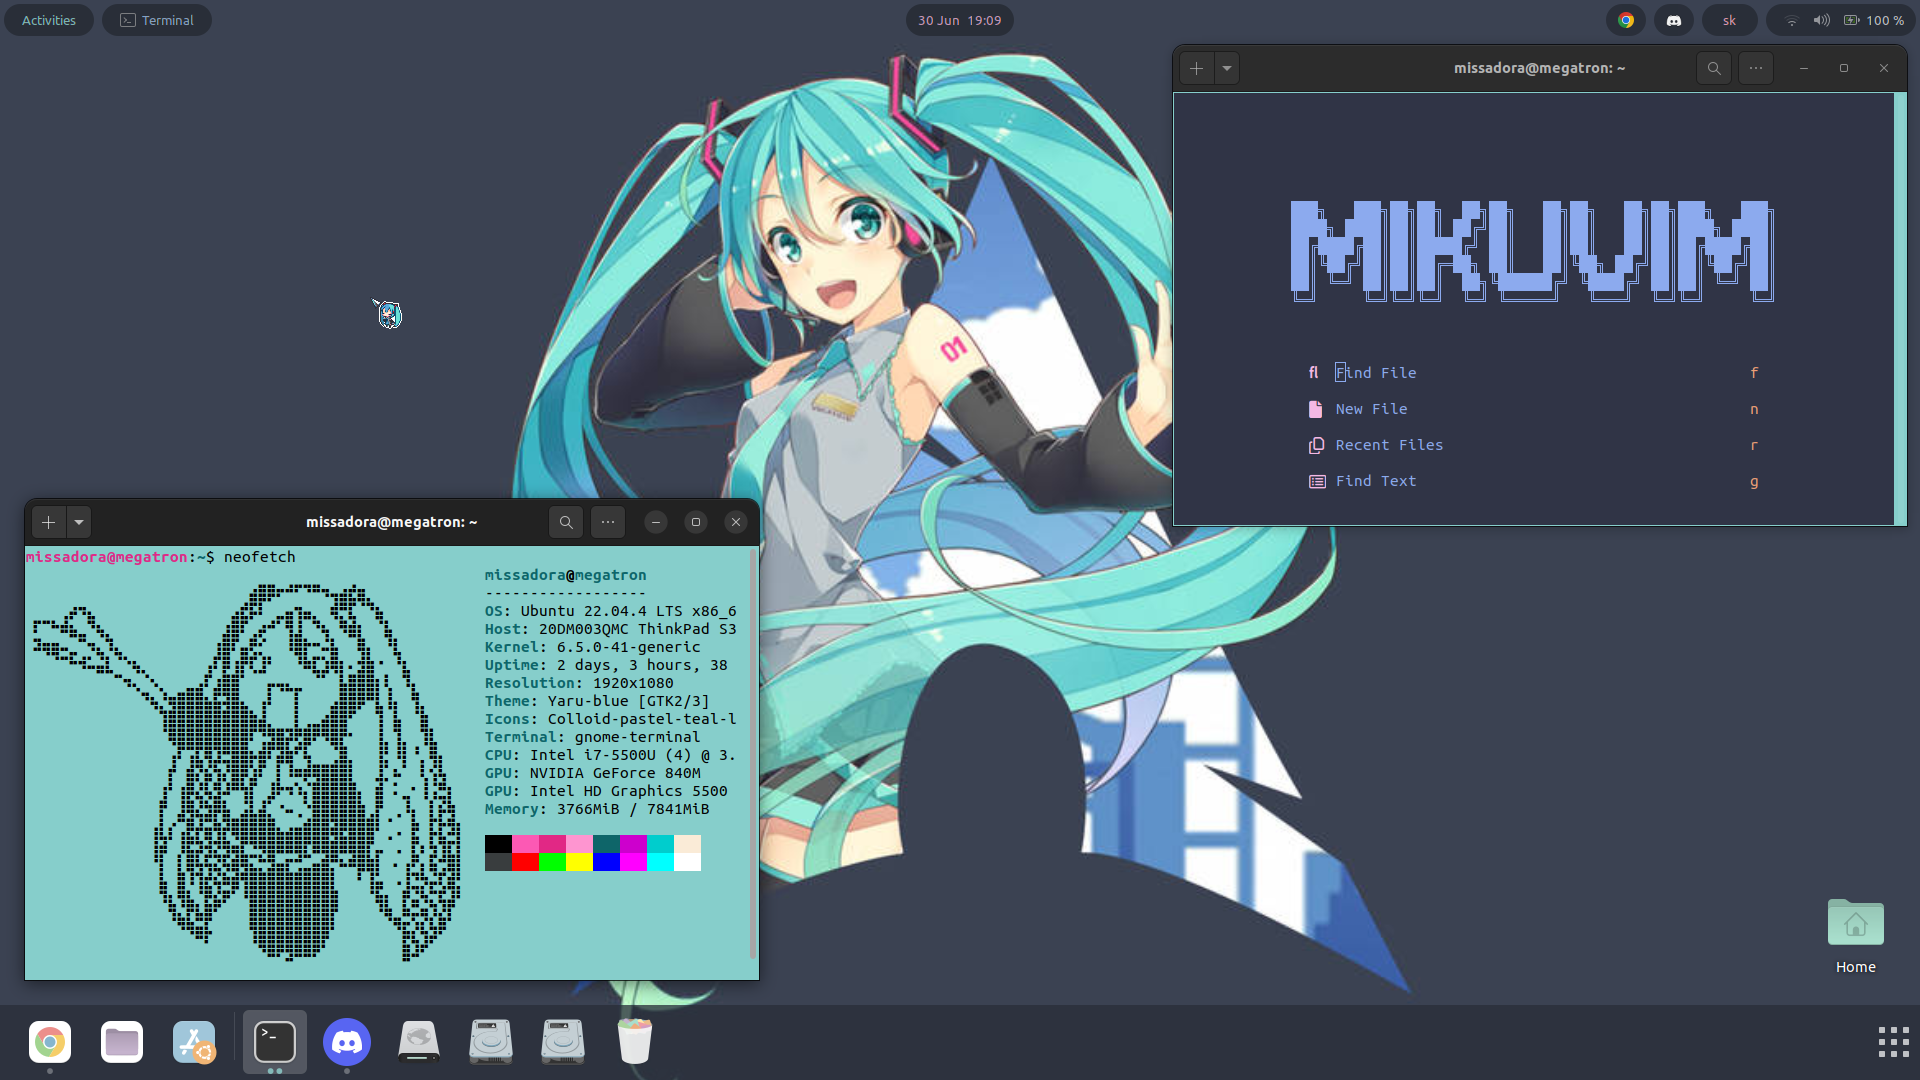Click 'Theme: Yaru-blue [GTK2/3]' line
1920x1080 pixels.
pyautogui.click(x=597, y=701)
